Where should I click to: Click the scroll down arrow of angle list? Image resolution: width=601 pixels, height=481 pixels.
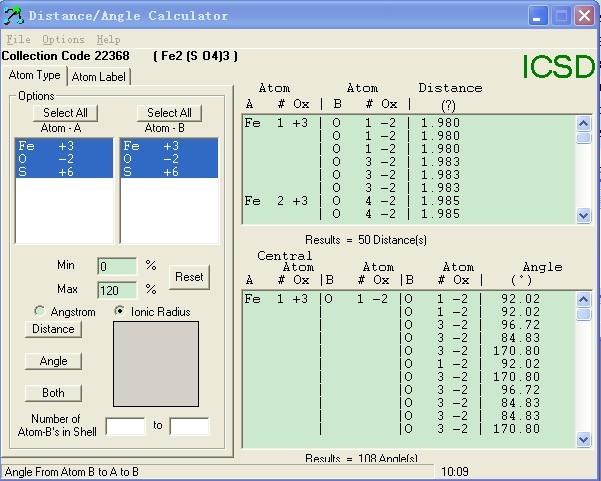coord(583,439)
